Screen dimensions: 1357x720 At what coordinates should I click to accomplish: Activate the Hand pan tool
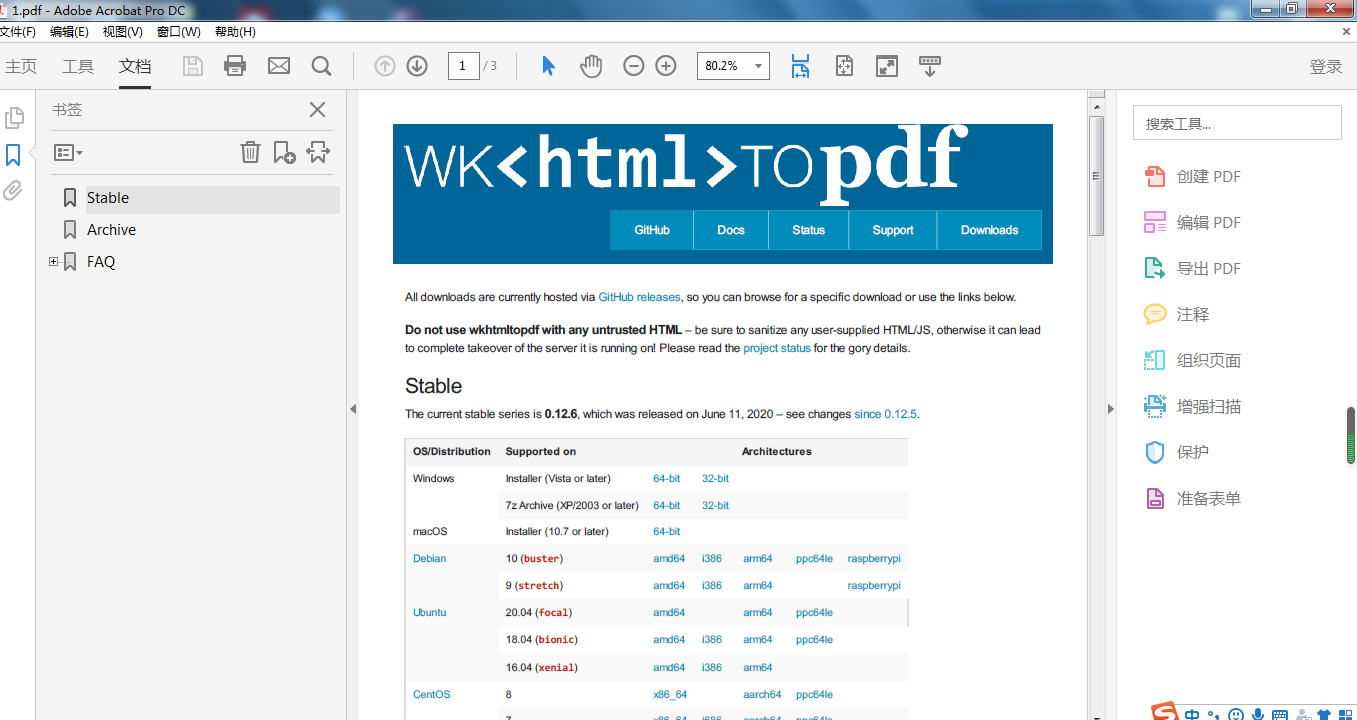pos(591,66)
